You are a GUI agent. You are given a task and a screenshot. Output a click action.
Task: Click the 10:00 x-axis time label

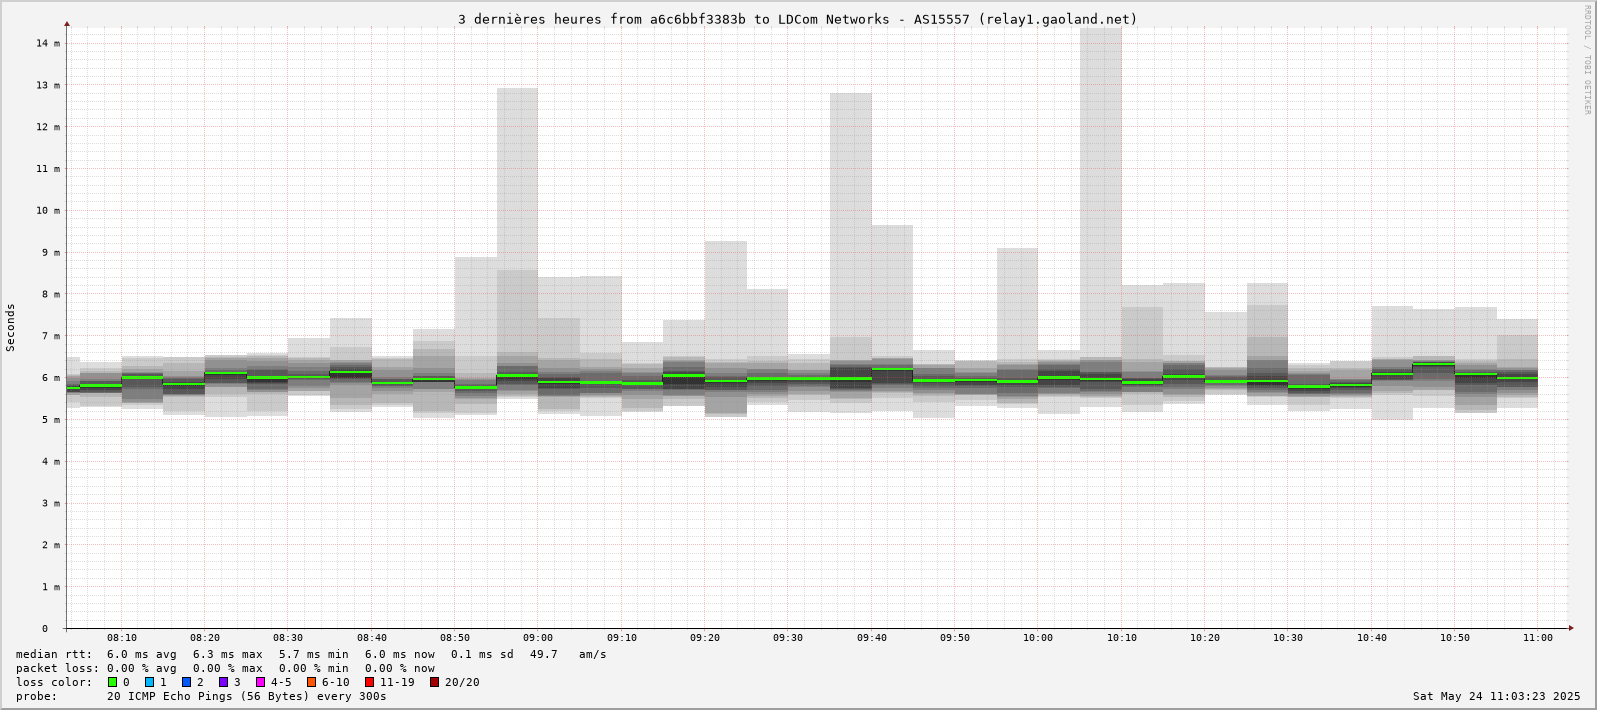point(1038,638)
